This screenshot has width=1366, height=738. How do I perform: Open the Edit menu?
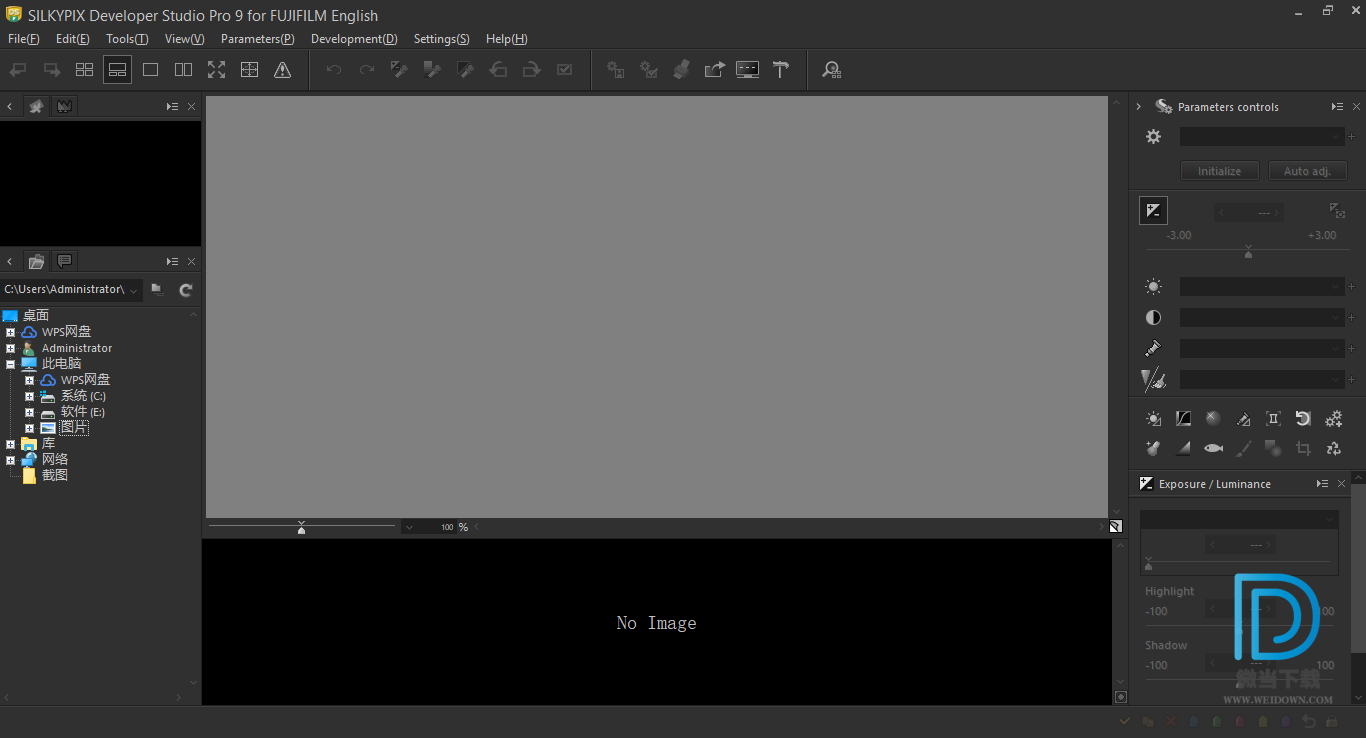click(72, 39)
